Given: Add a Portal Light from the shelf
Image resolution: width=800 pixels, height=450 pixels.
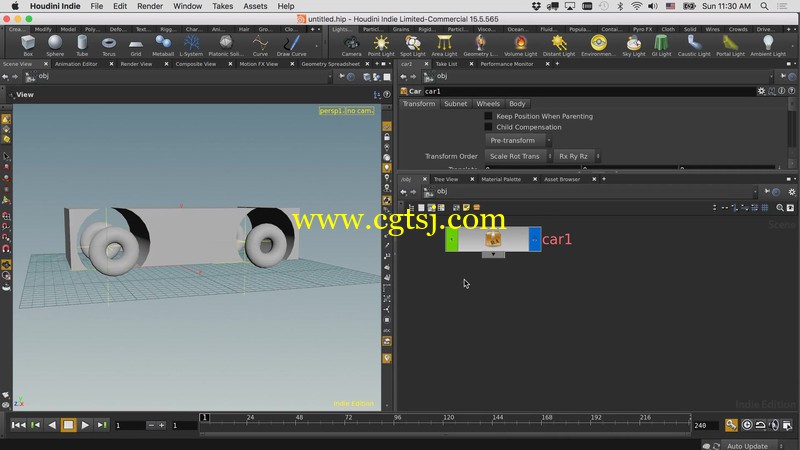Looking at the screenshot, I should pyautogui.click(x=730, y=45).
